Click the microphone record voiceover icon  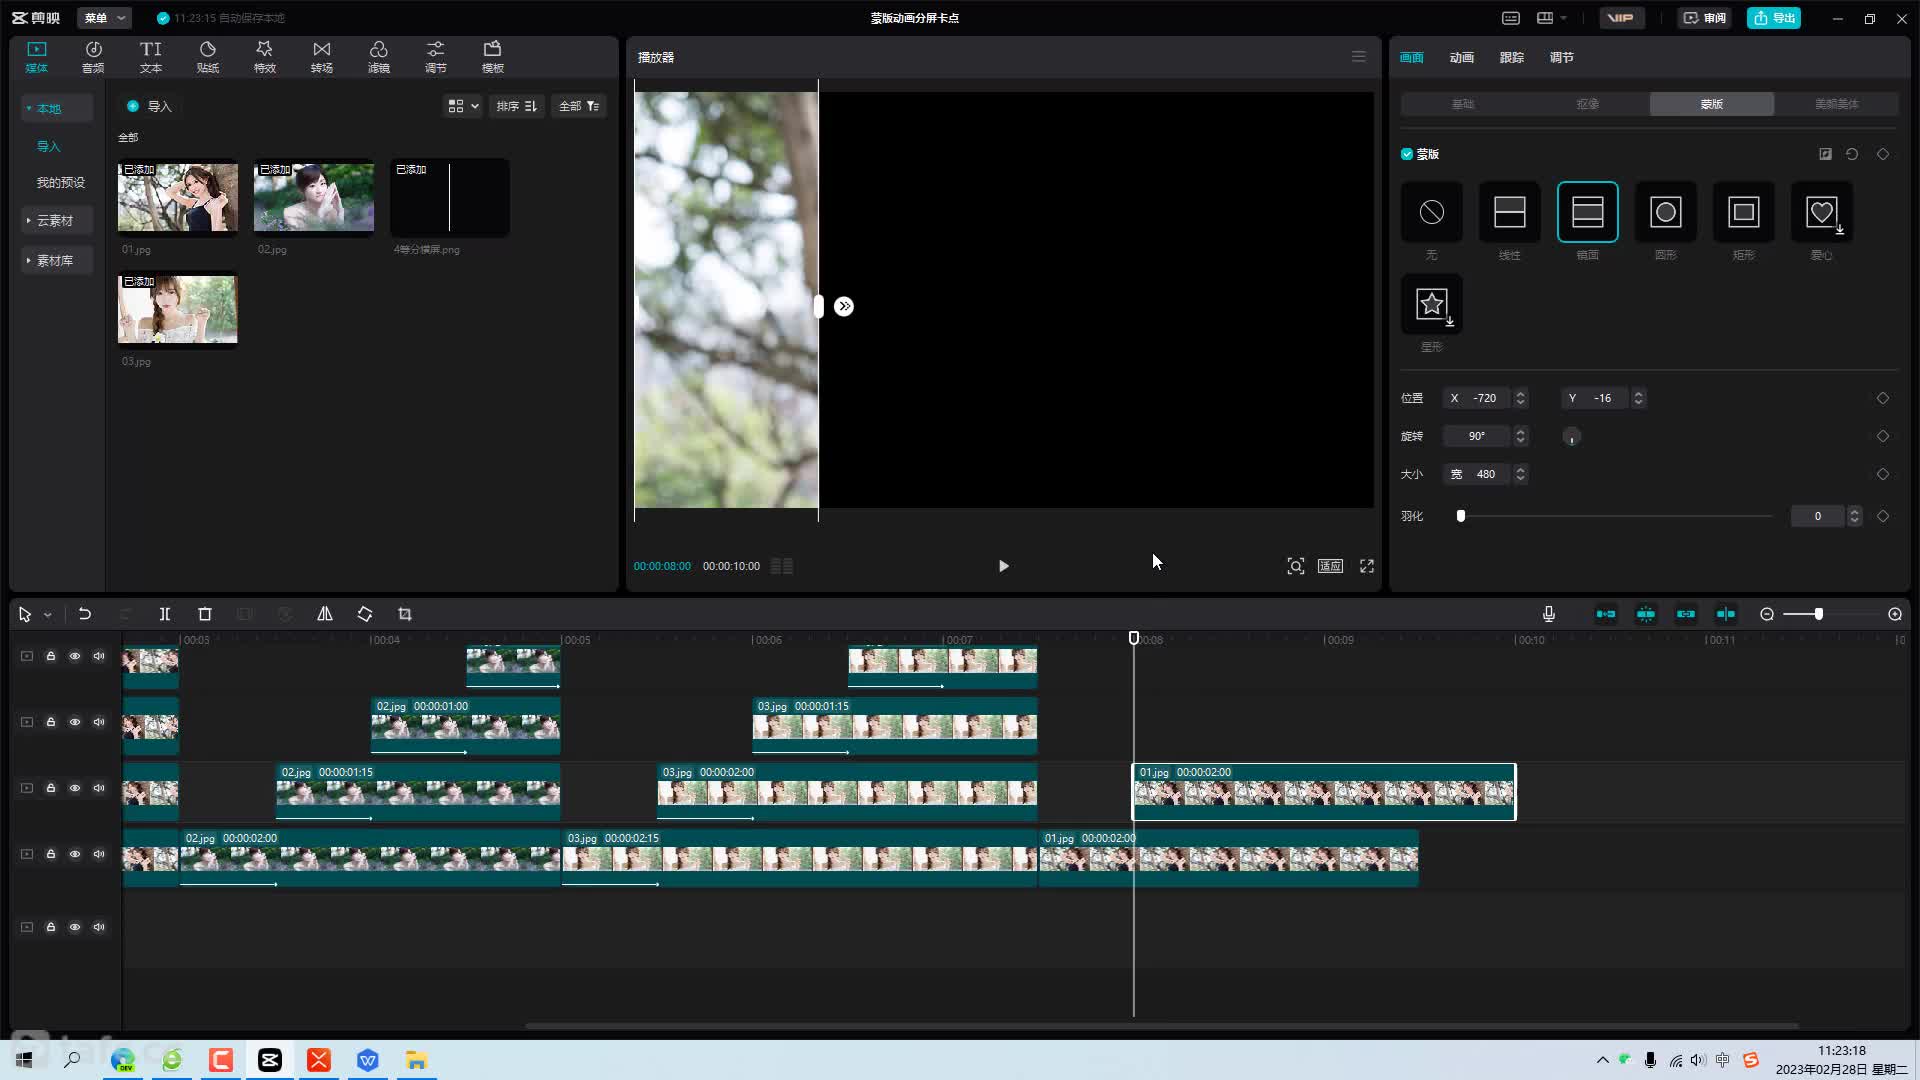pyautogui.click(x=1548, y=614)
